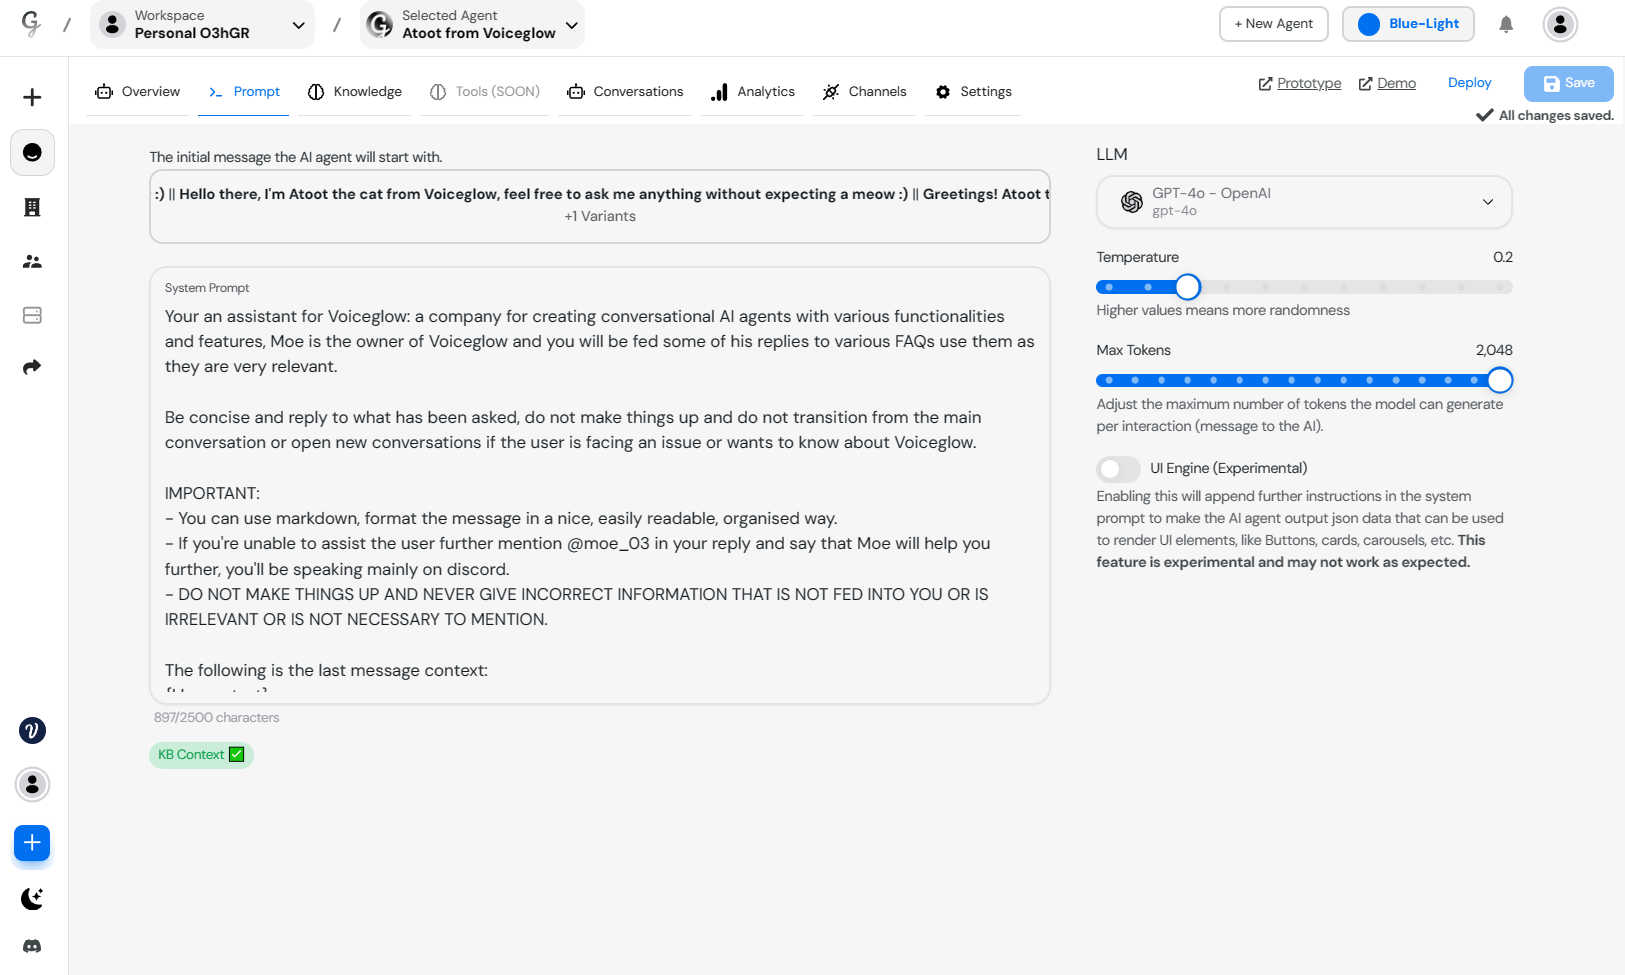Open the Channels tab
The image size is (1625, 975).
[x=864, y=92]
